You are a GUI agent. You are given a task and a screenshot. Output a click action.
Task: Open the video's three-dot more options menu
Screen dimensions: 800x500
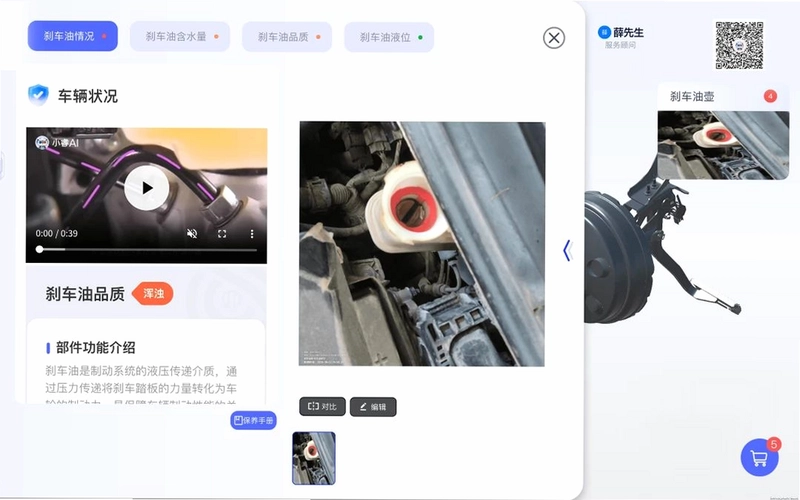click(252, 234)
